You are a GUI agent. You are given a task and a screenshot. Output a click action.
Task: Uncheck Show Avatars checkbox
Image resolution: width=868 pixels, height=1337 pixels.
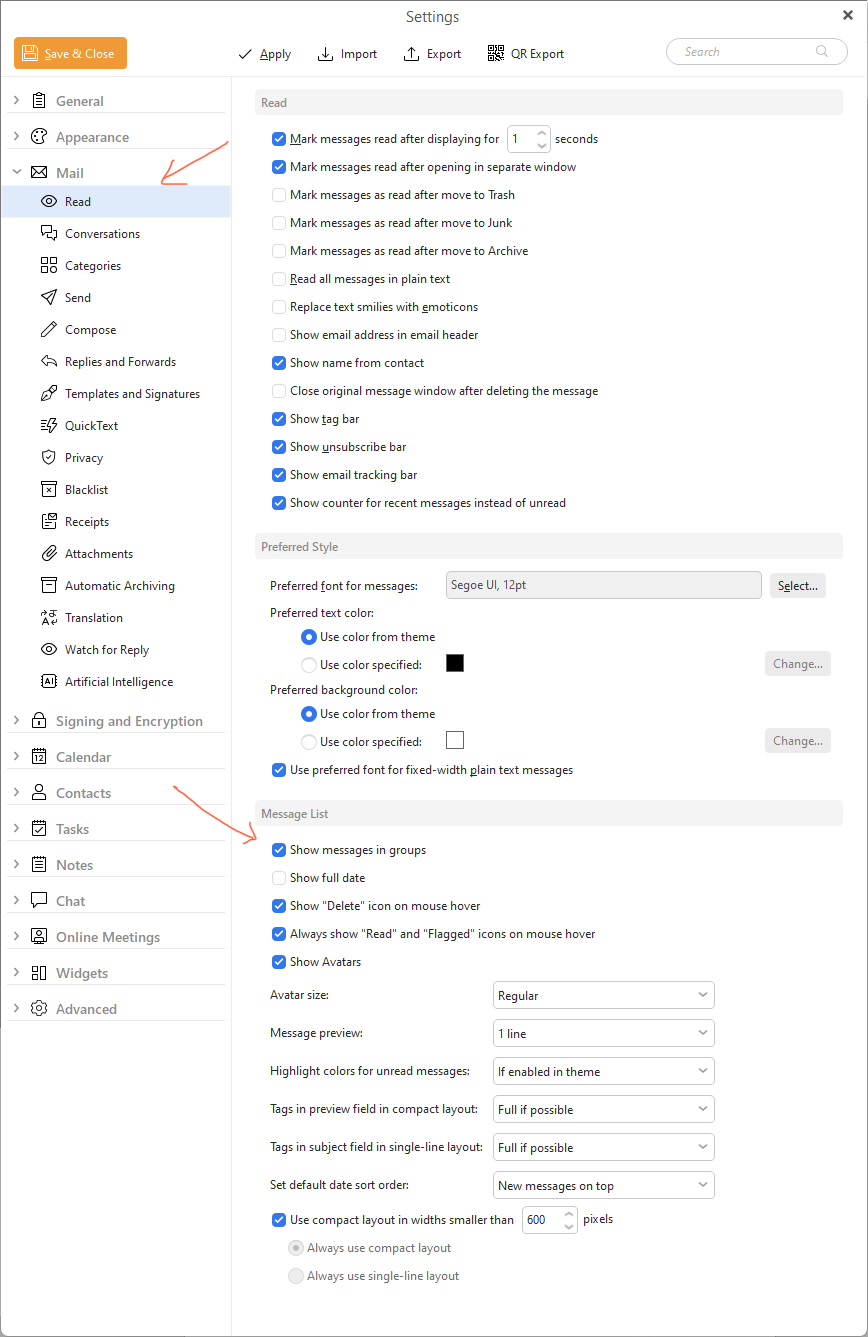pos(280,962)
